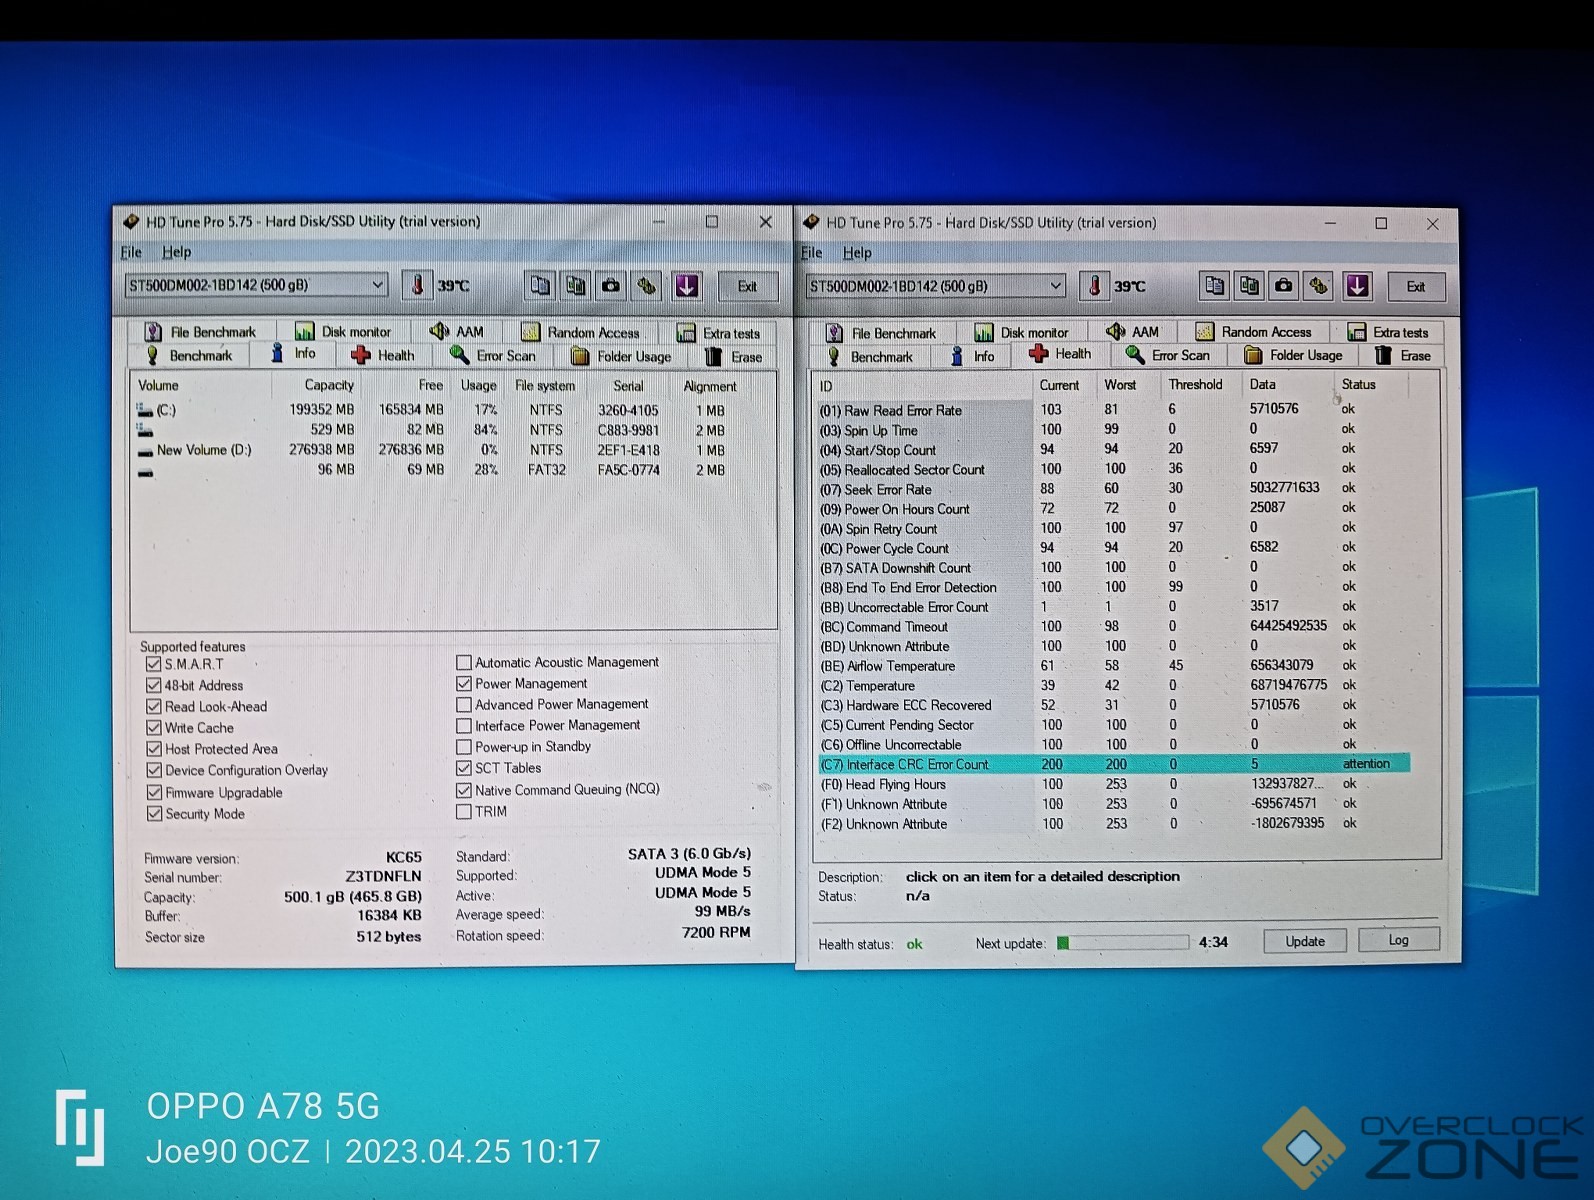Toggle 48-bit Address checkbox
Image resolution: width=1594 pixels, height=1200 pixels.
tap(153, 685)
